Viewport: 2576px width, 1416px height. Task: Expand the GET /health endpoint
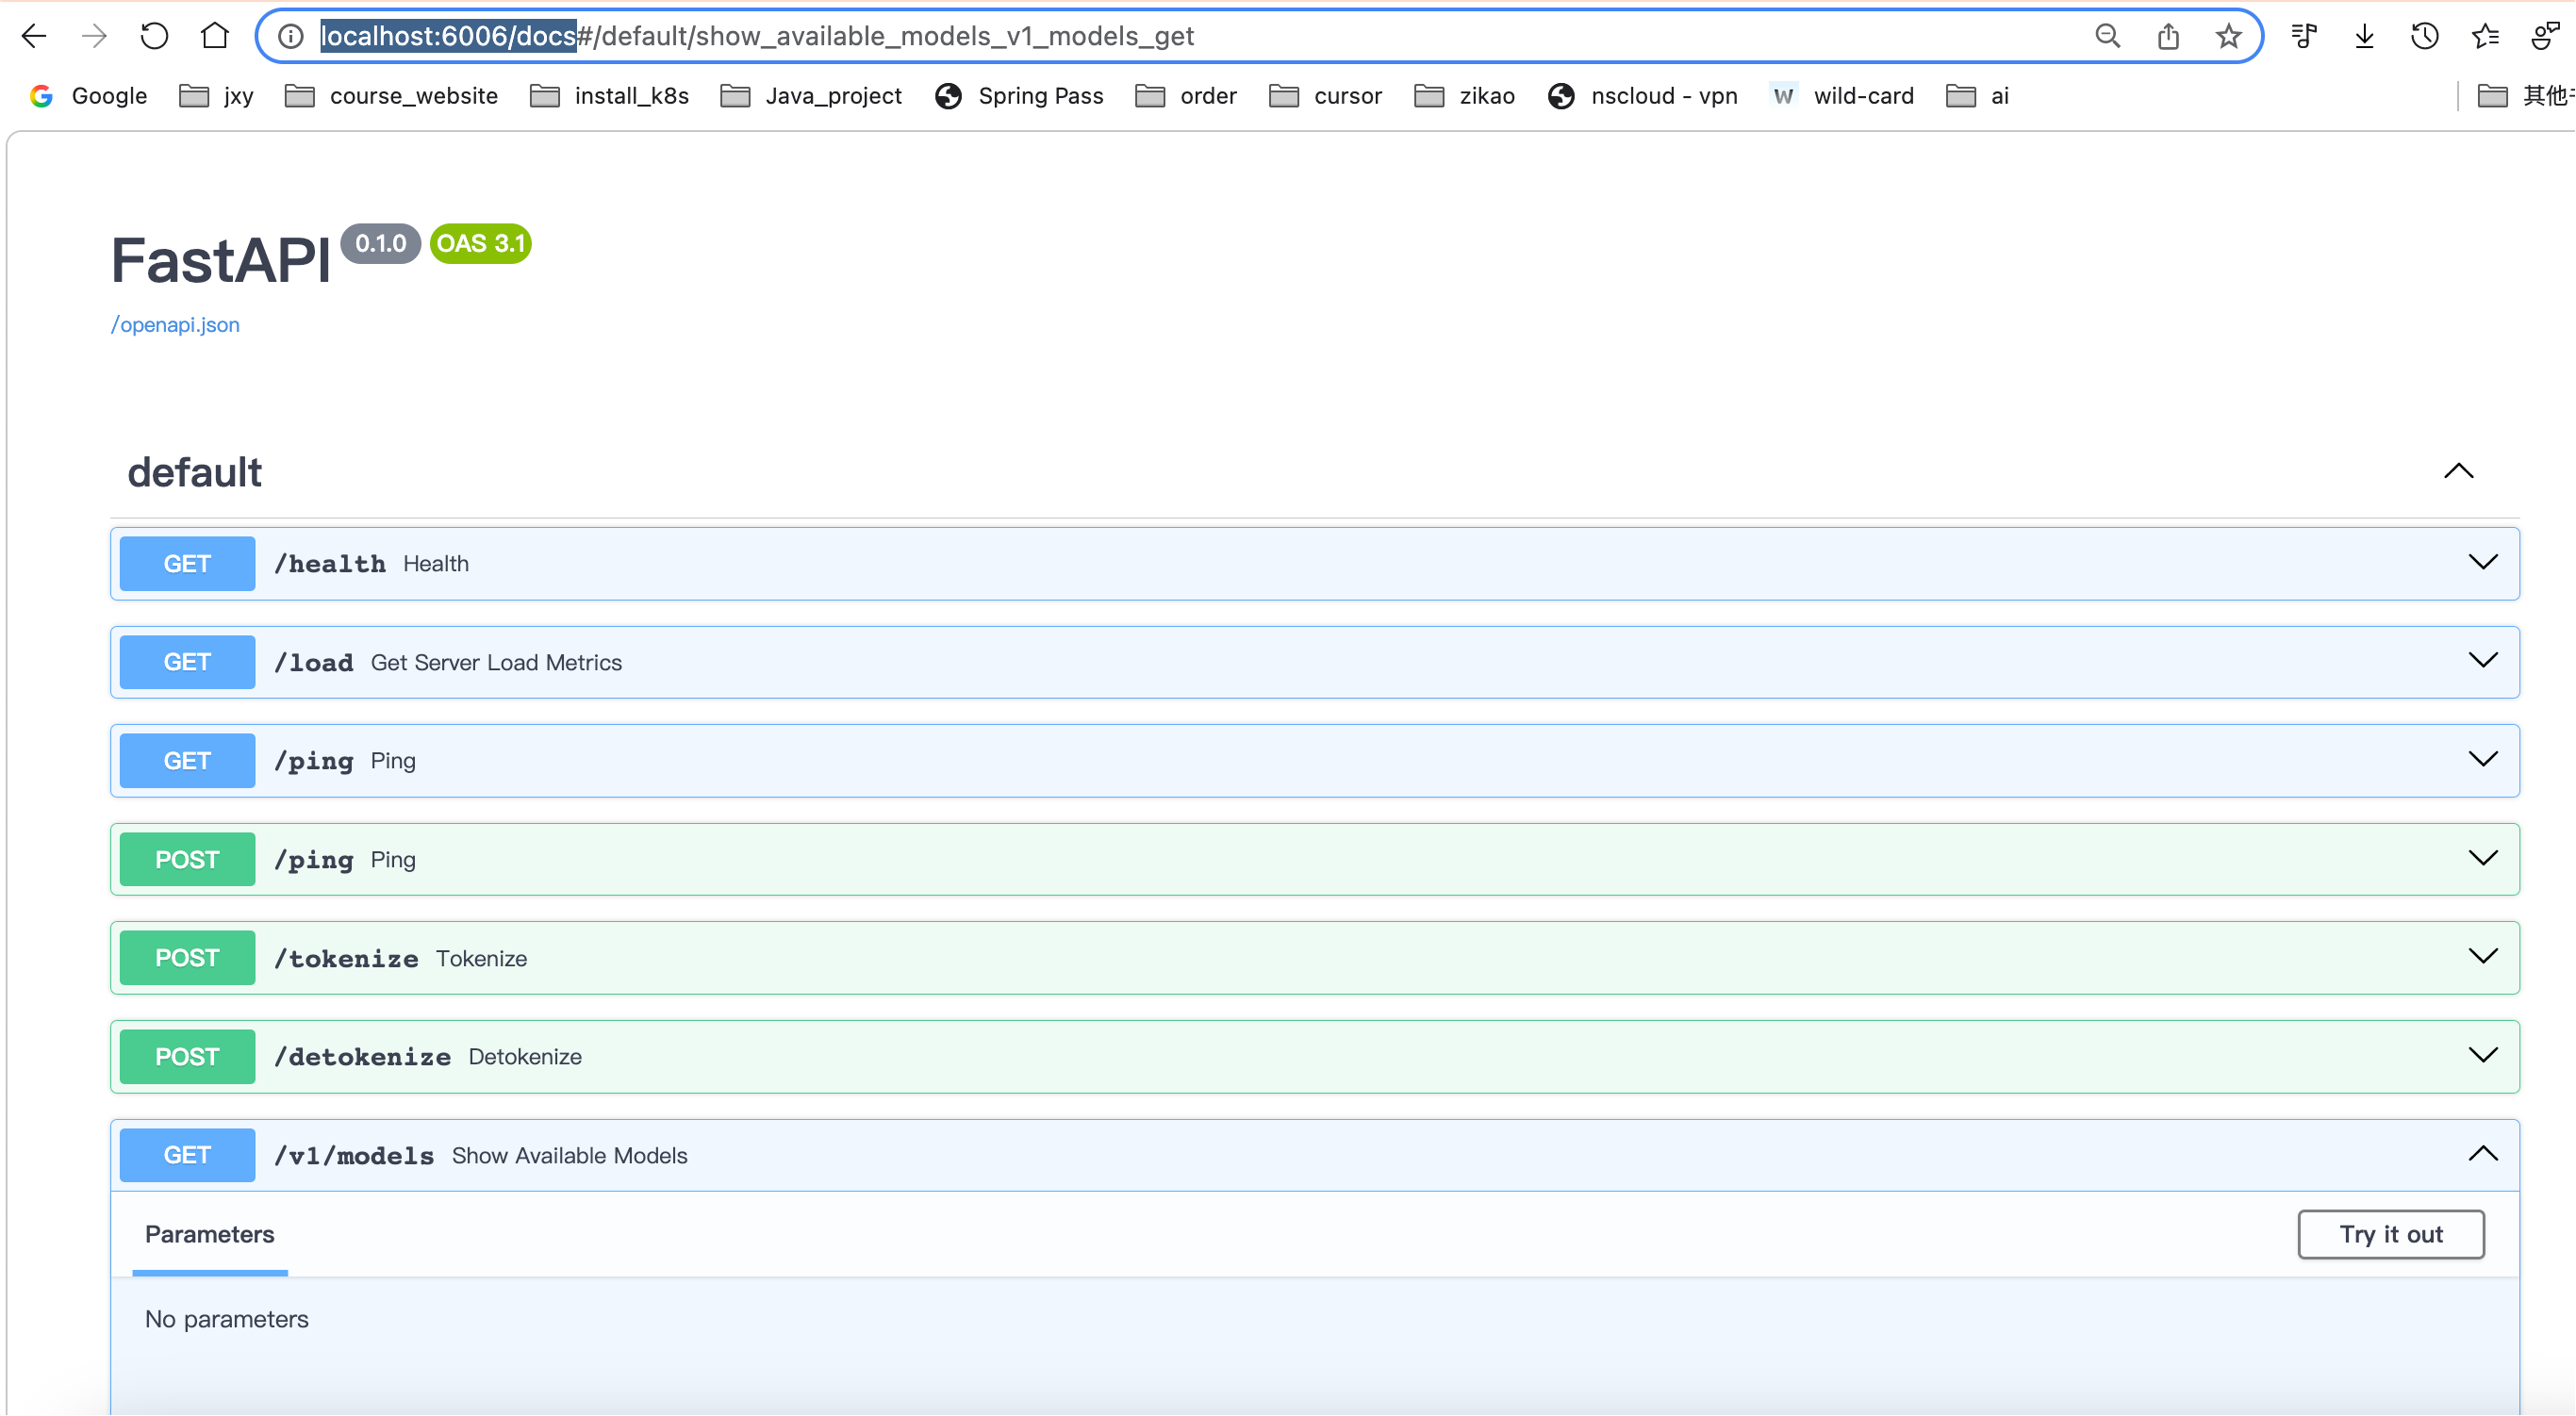point(2483,563)
